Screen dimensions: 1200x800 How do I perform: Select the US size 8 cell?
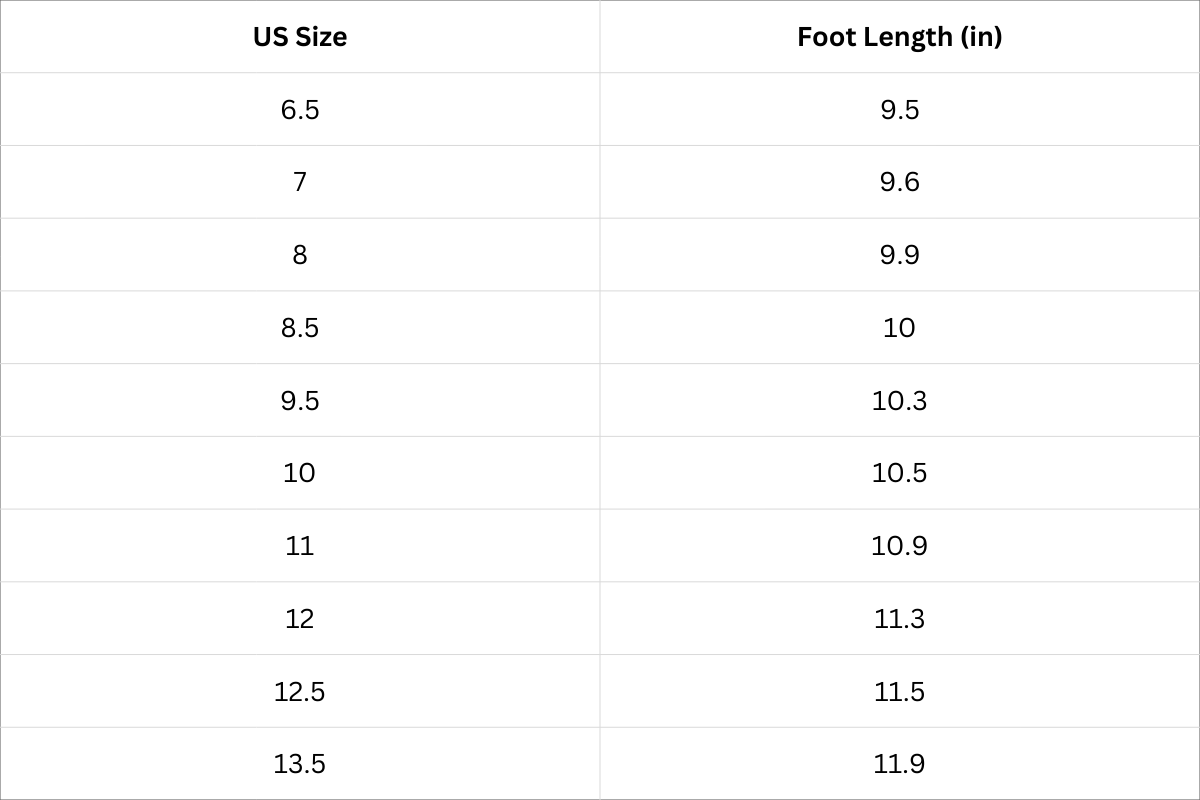tap(300, 255)
